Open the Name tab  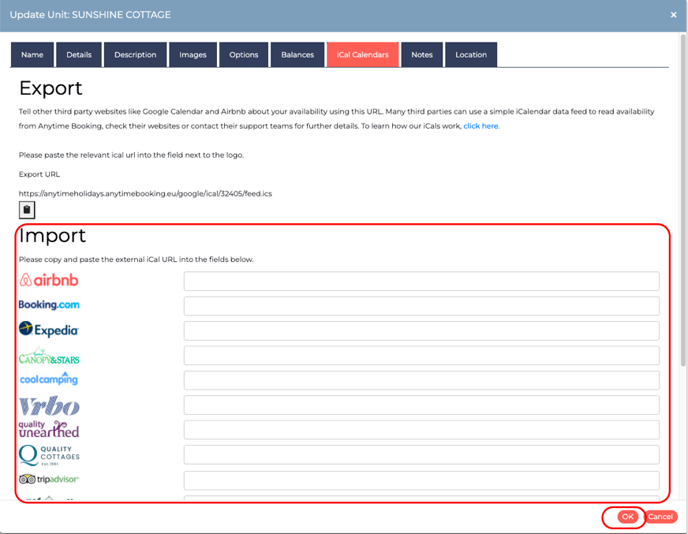(x=32, y=55)
